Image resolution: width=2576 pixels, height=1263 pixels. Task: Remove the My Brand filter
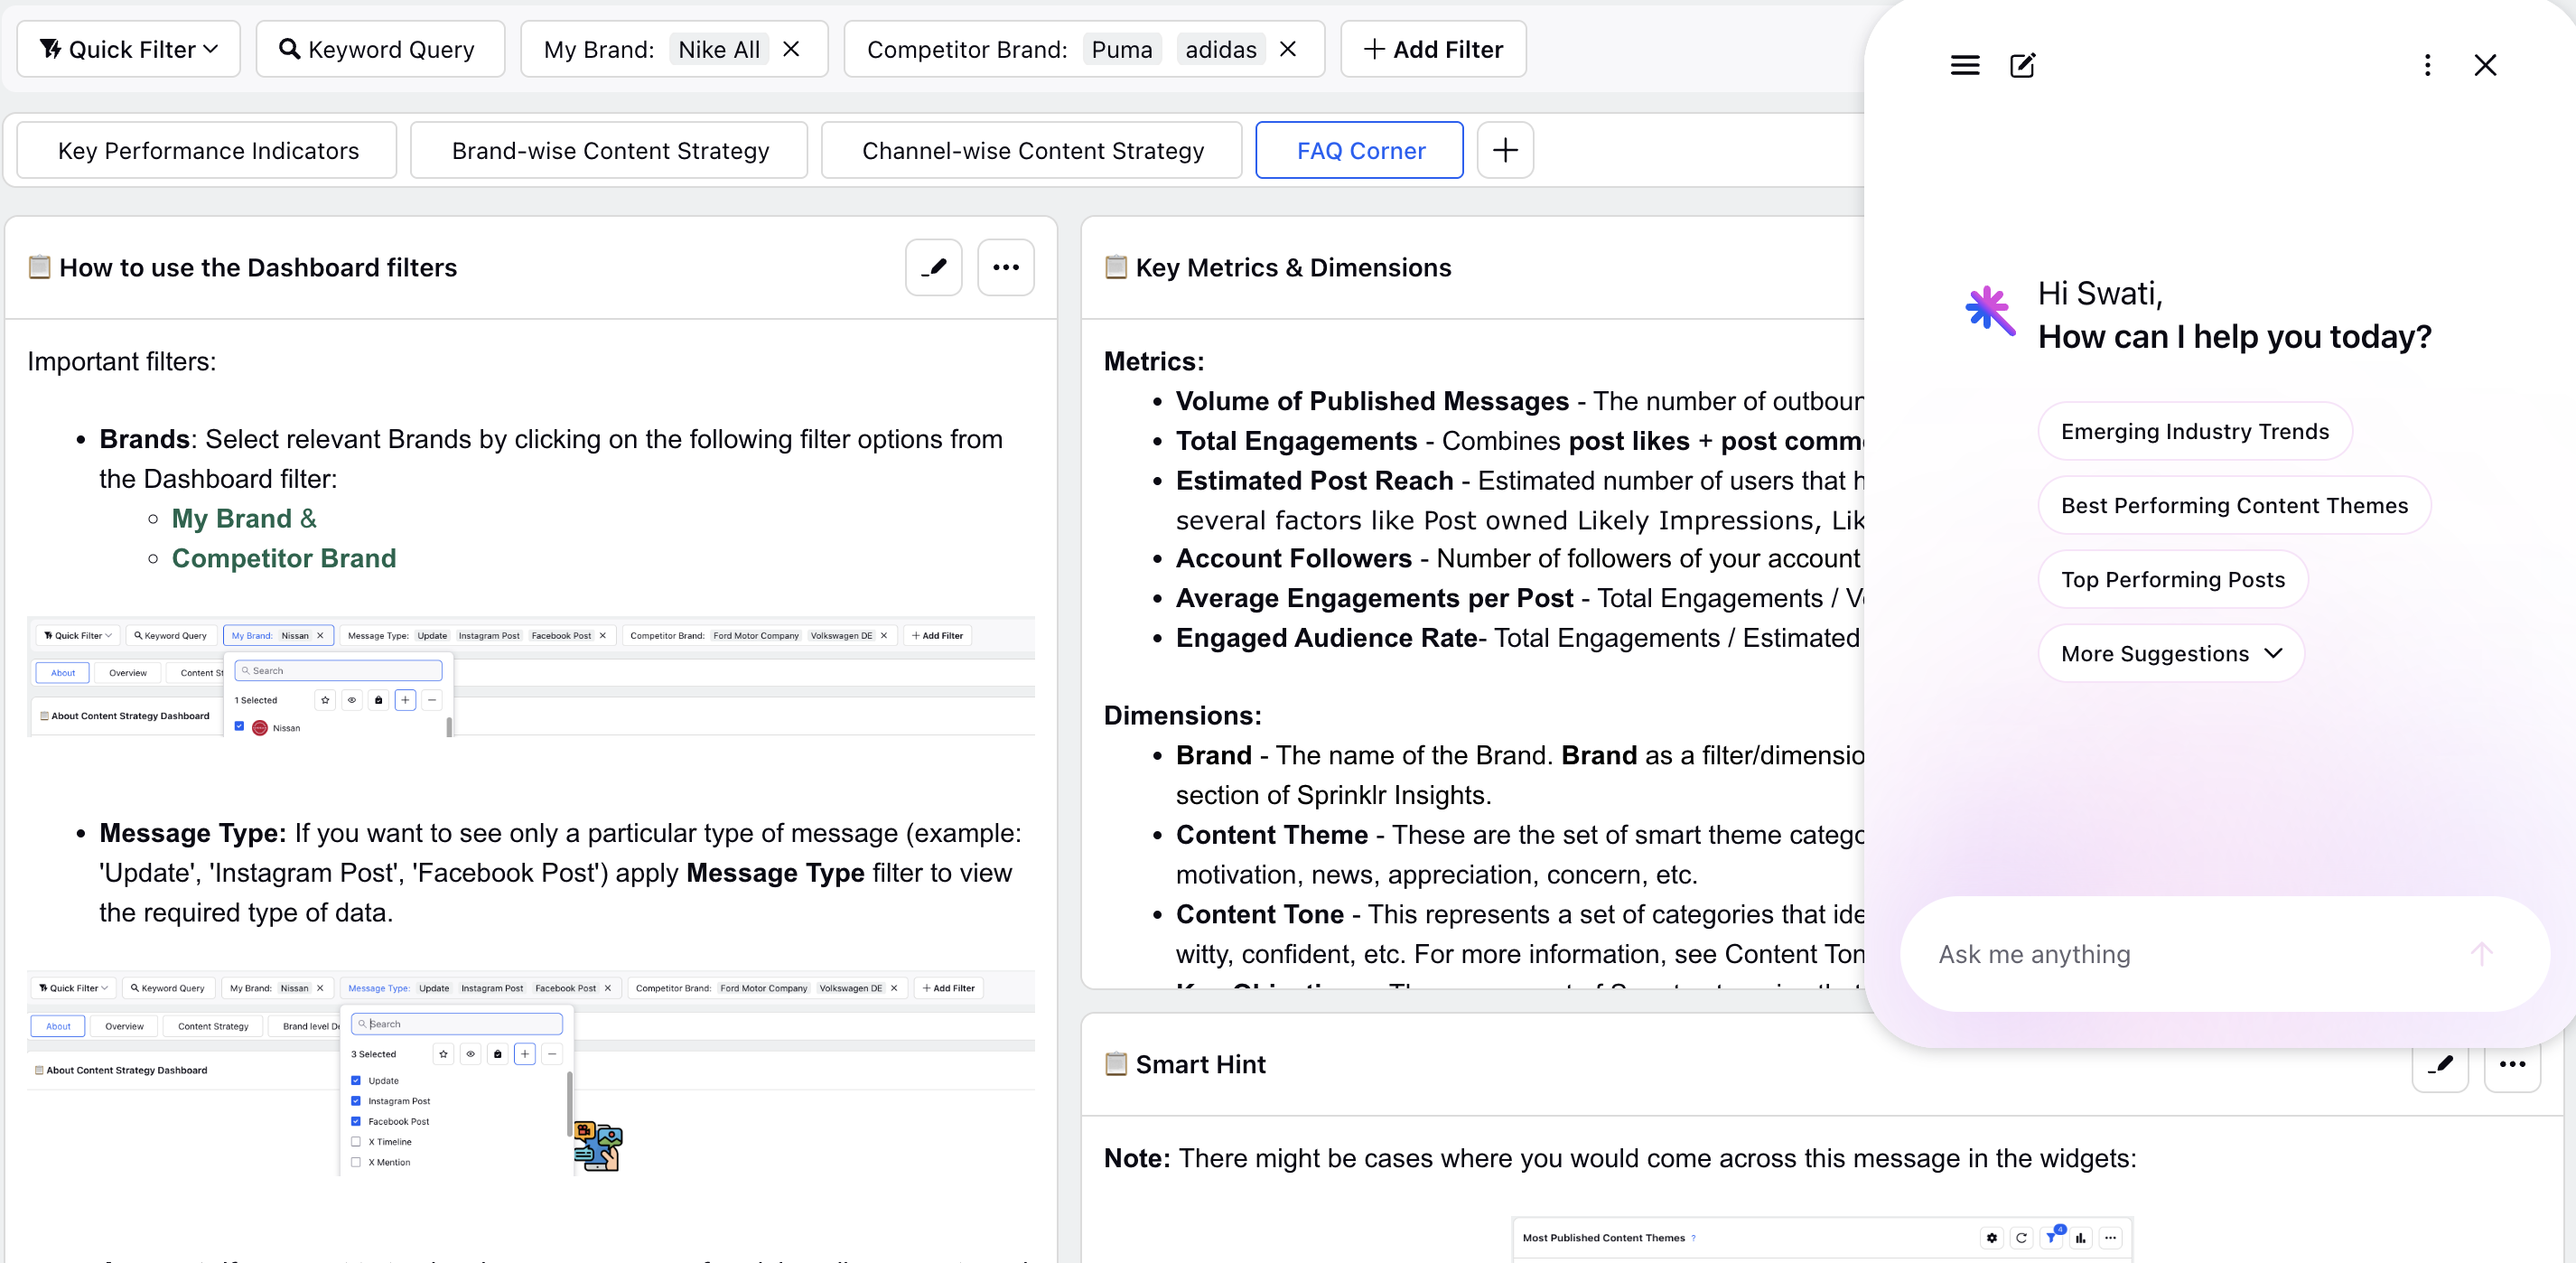point(791,49)
